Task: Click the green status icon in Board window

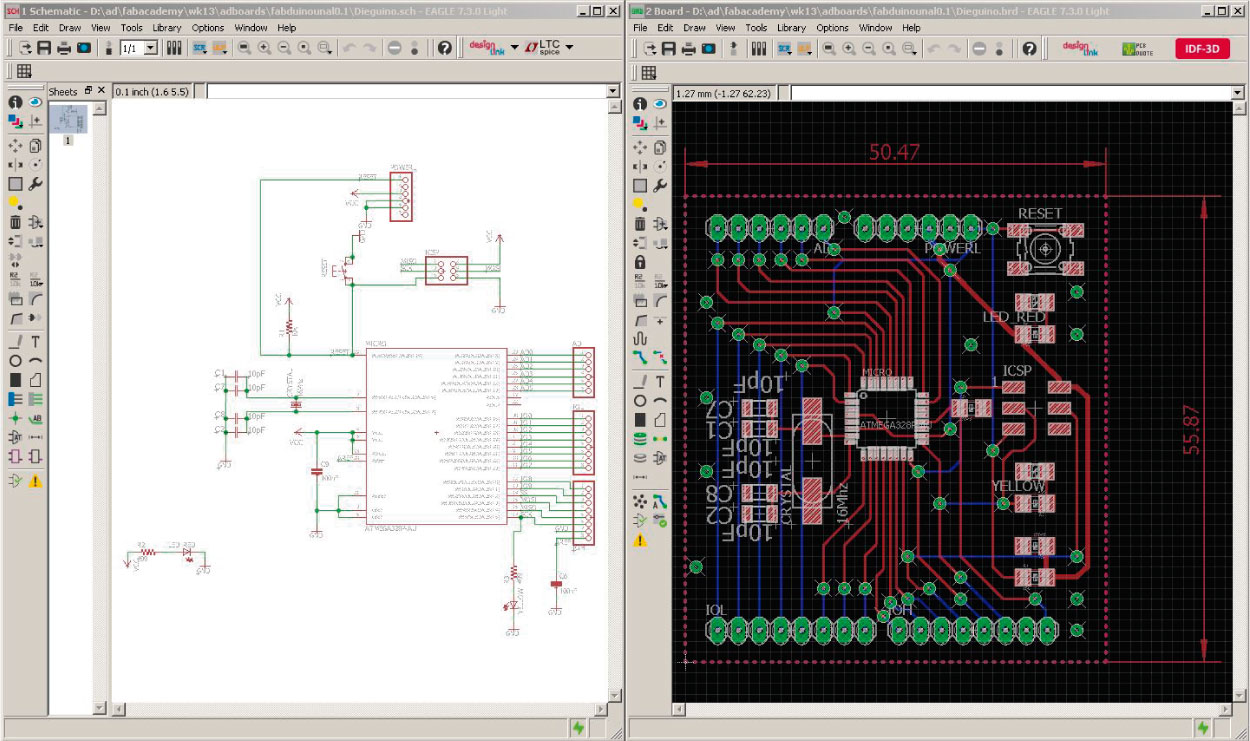Action: point(1203,729)
